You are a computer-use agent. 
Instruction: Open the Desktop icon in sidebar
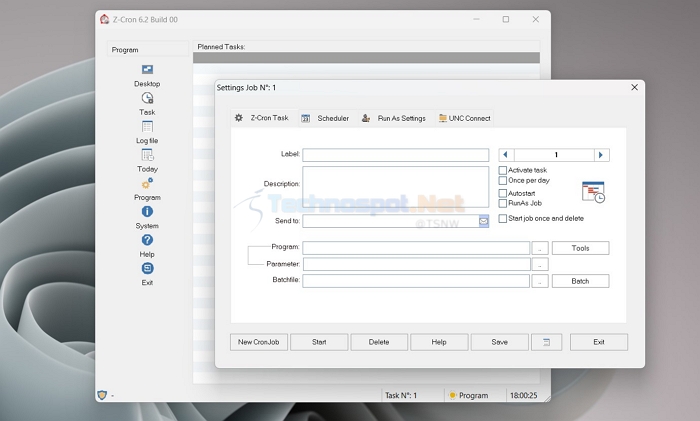point(147,69)
